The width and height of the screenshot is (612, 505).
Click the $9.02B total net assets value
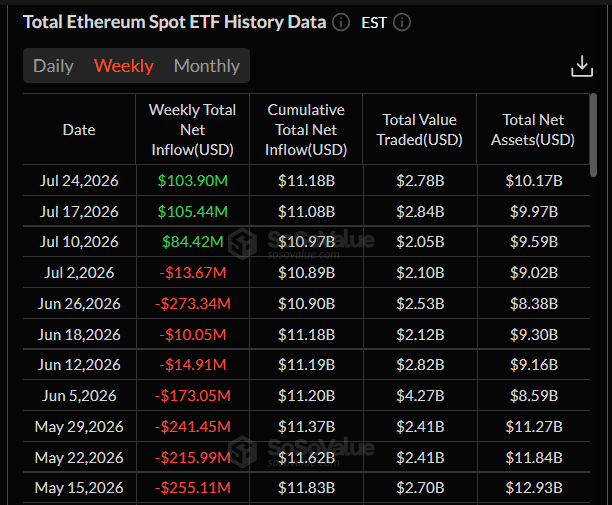tap(534, 272)
